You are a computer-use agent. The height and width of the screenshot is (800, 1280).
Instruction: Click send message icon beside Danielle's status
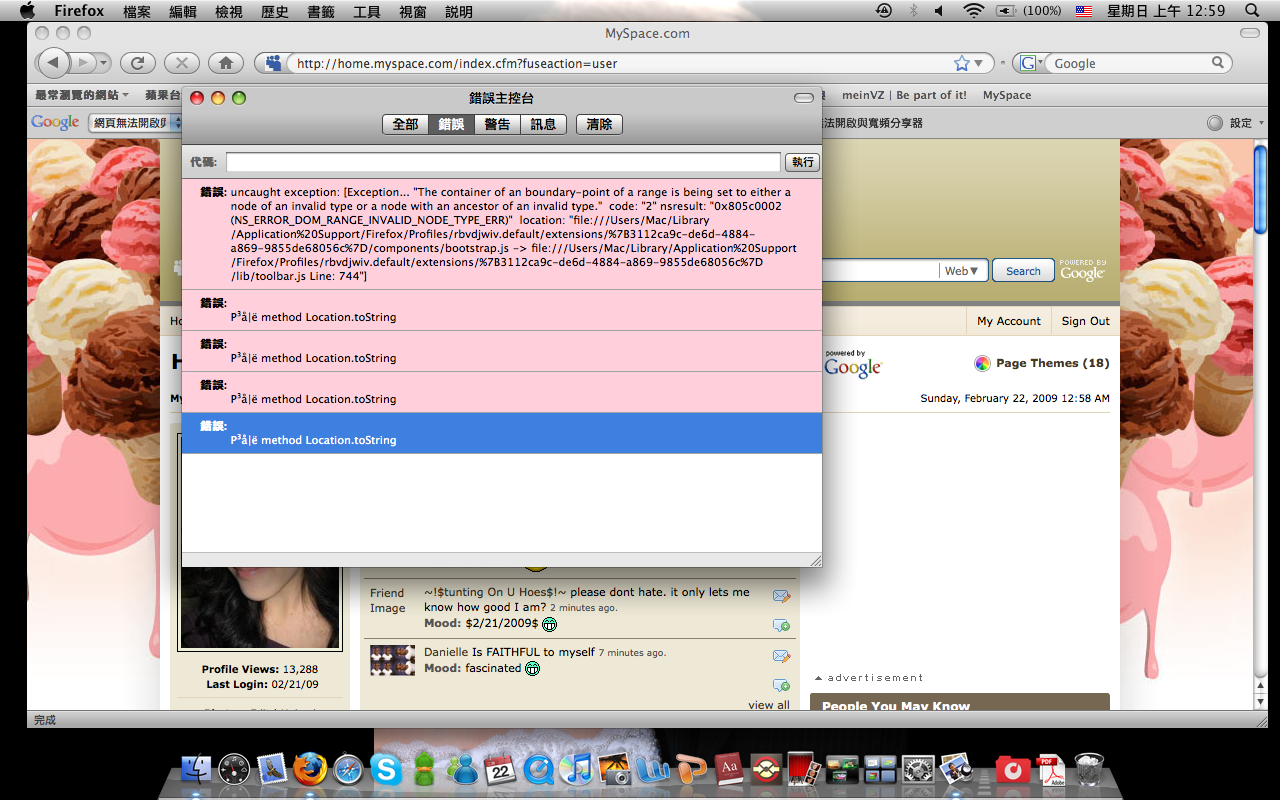[x=781, y=656]
